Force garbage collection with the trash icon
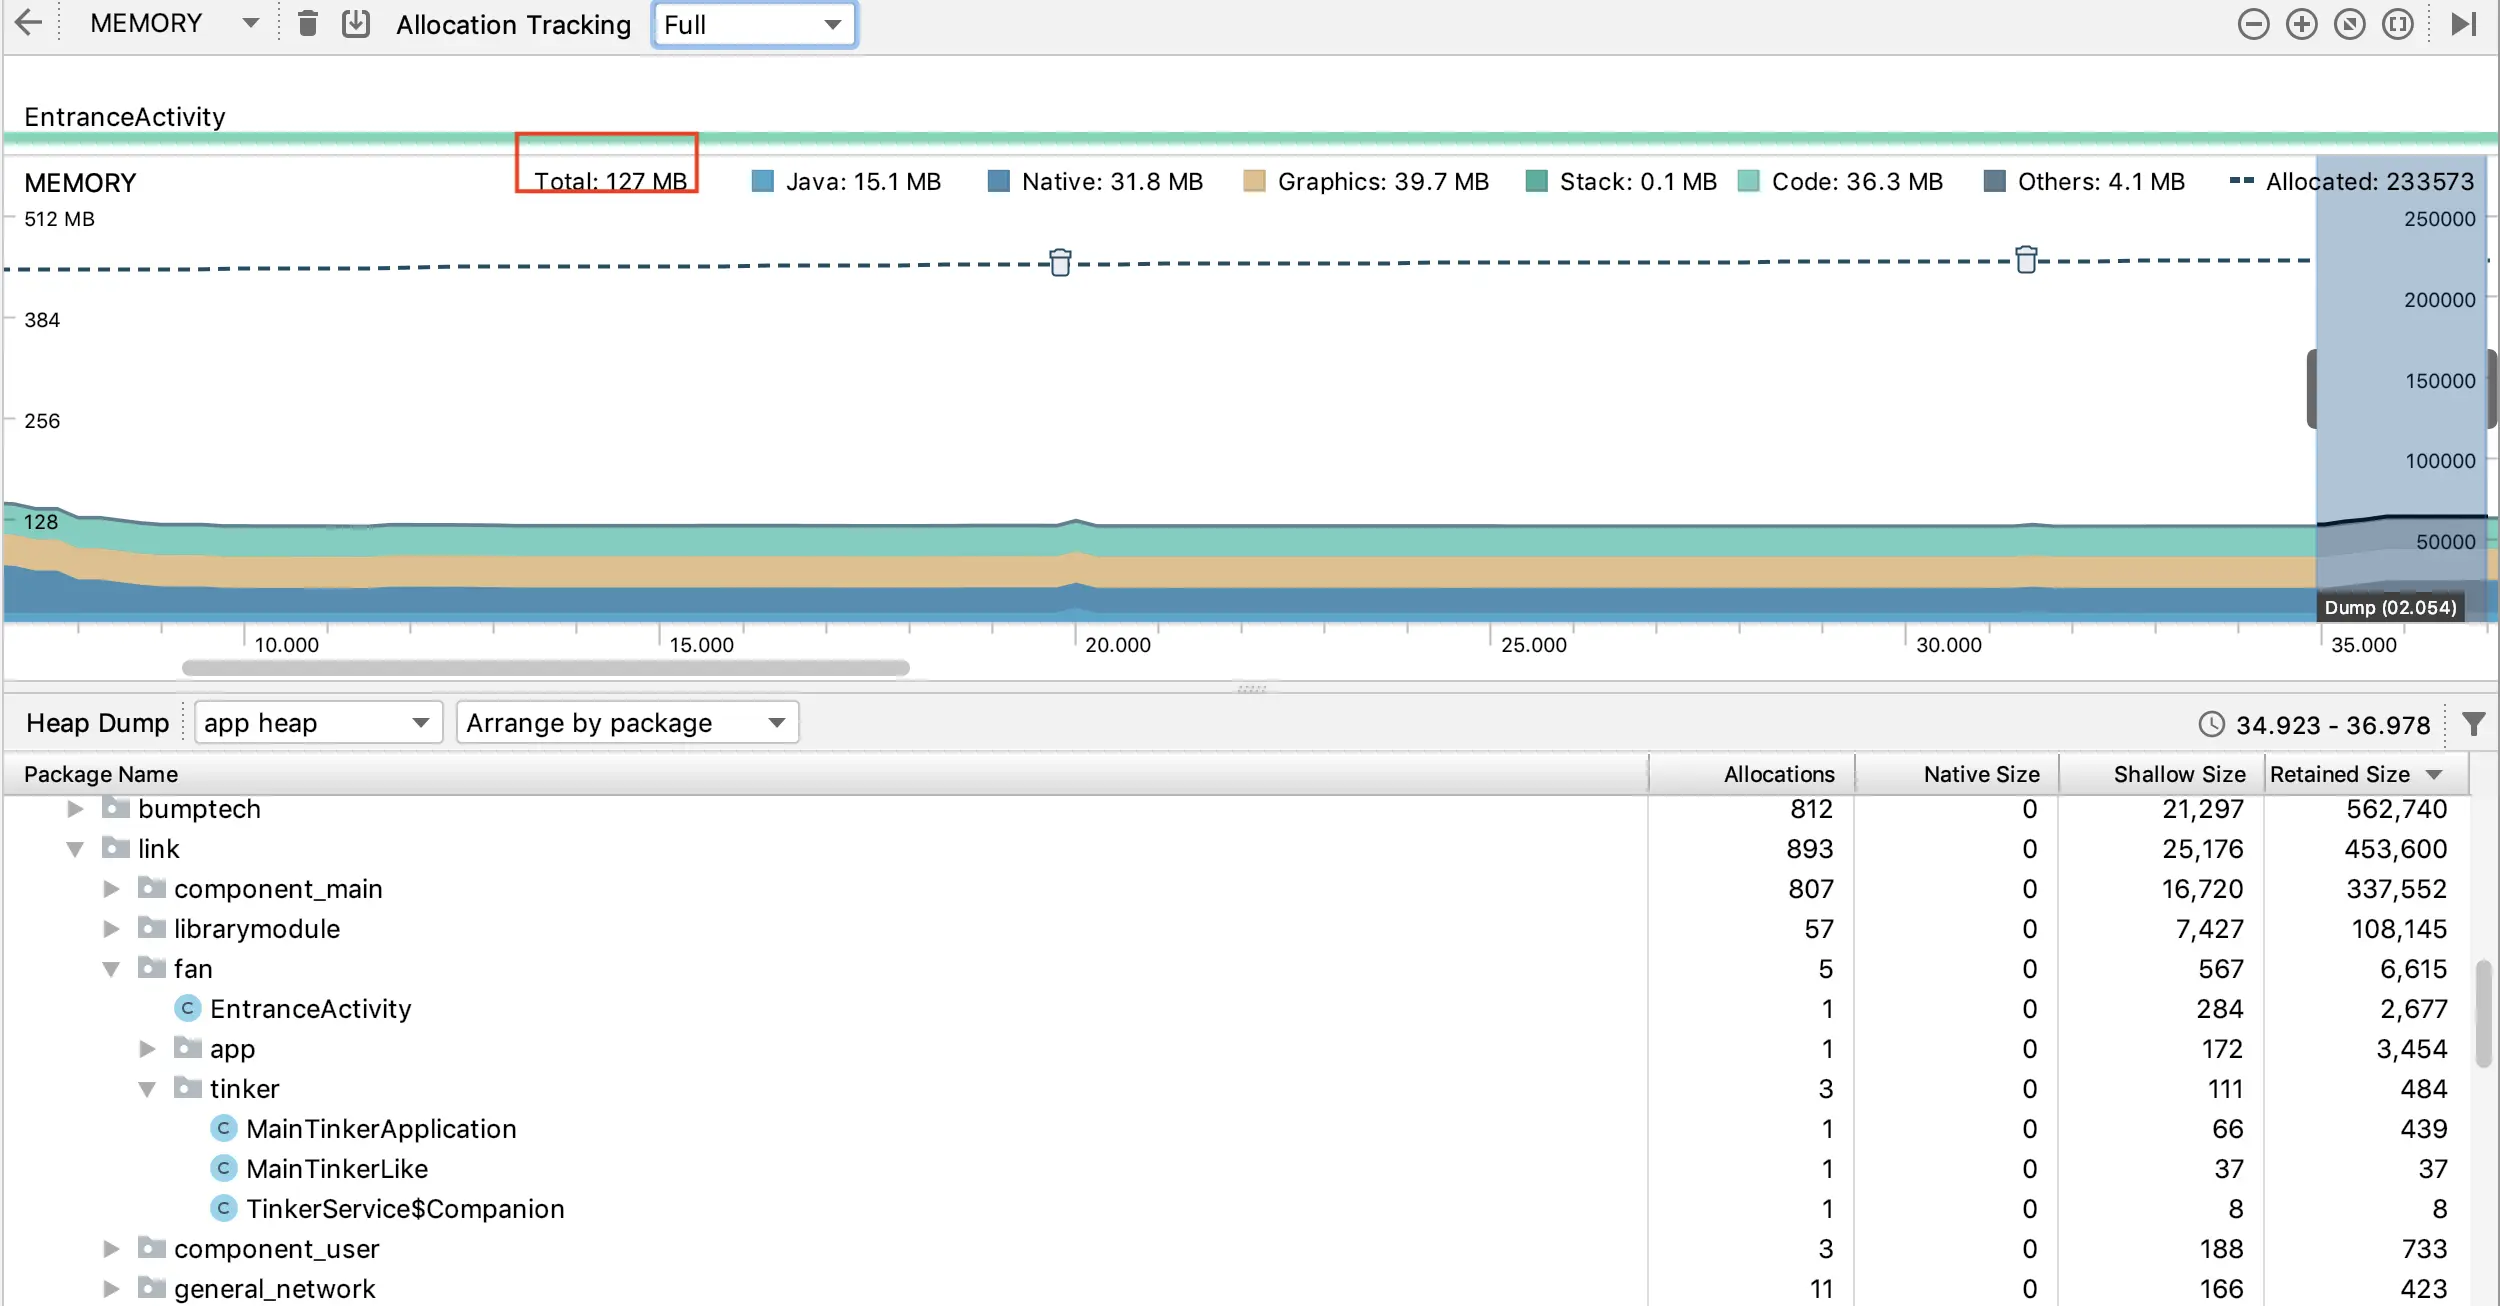The image size is (2500, 1306). (x=308, y=24)
